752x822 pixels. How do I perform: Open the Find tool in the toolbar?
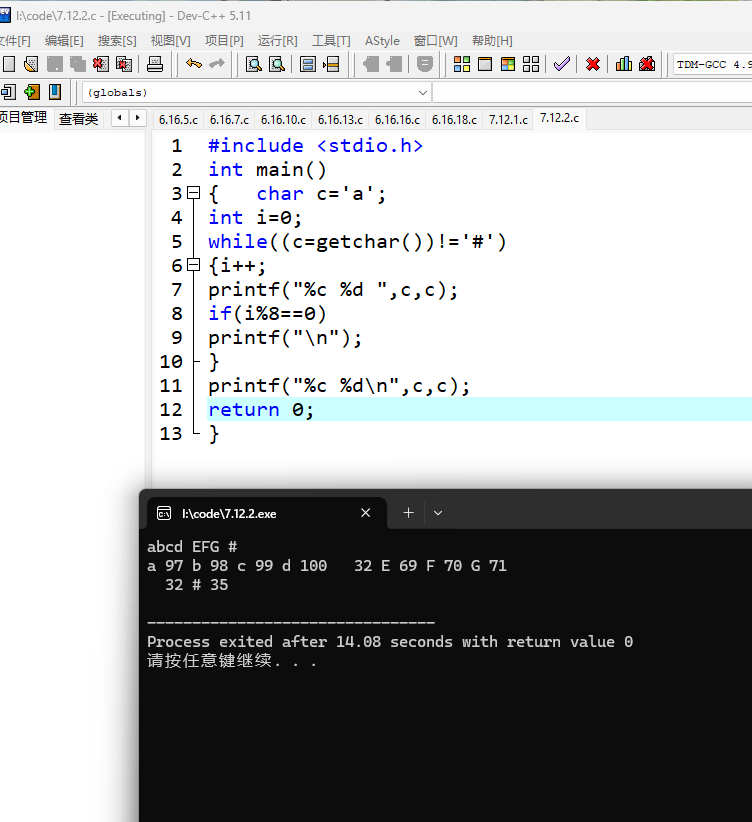point(254,64)
